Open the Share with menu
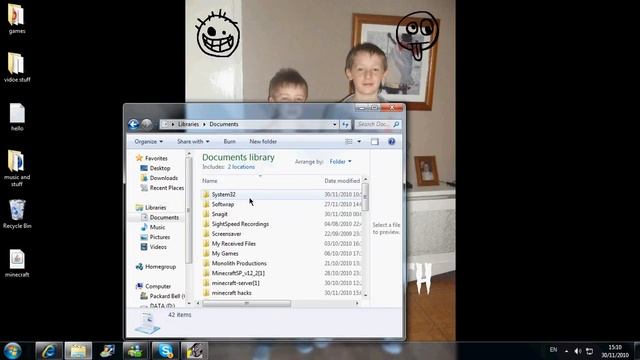Viewport: 640px width, 360px height. (x=193, y=142)
